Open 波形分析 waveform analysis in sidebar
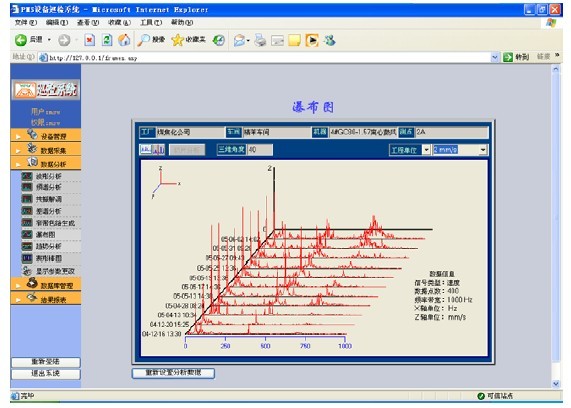This screenshot has width=571, height=408. (48, 176)
